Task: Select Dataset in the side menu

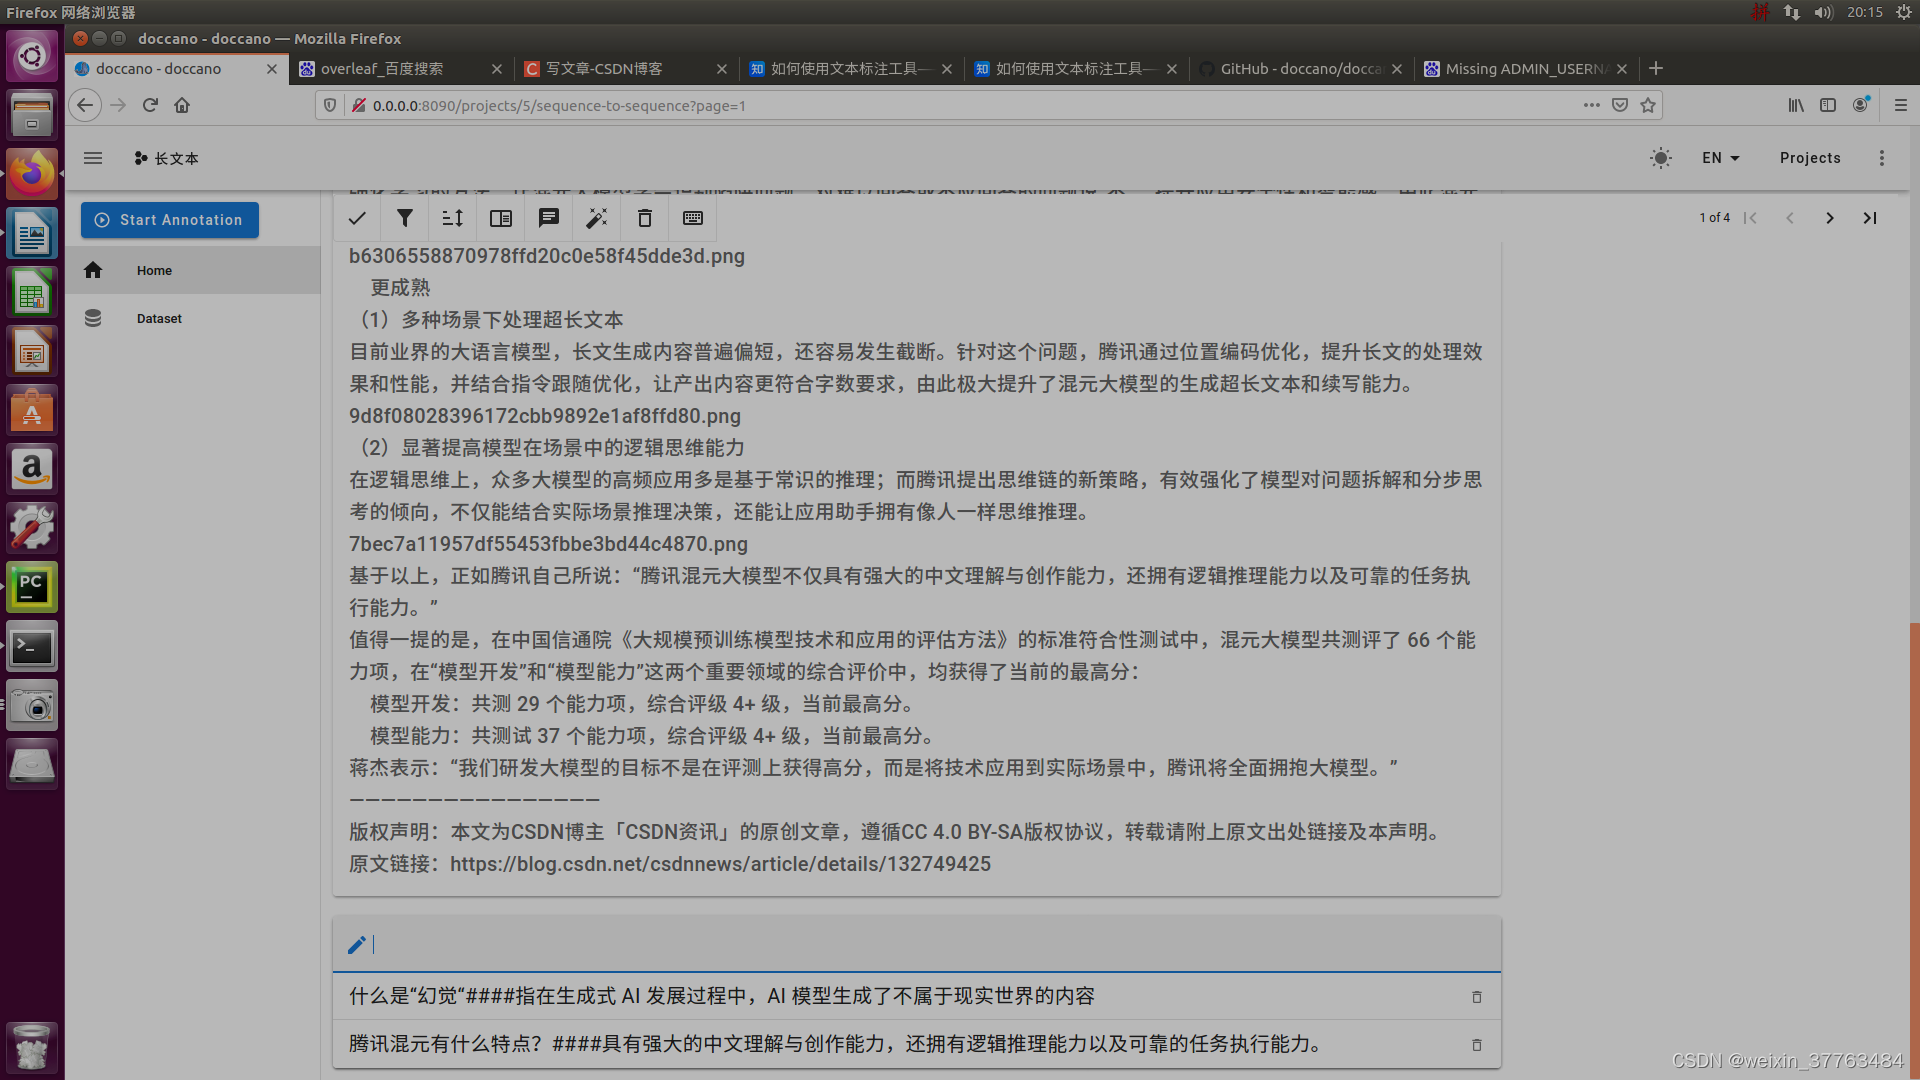Action: pos(159,318)
